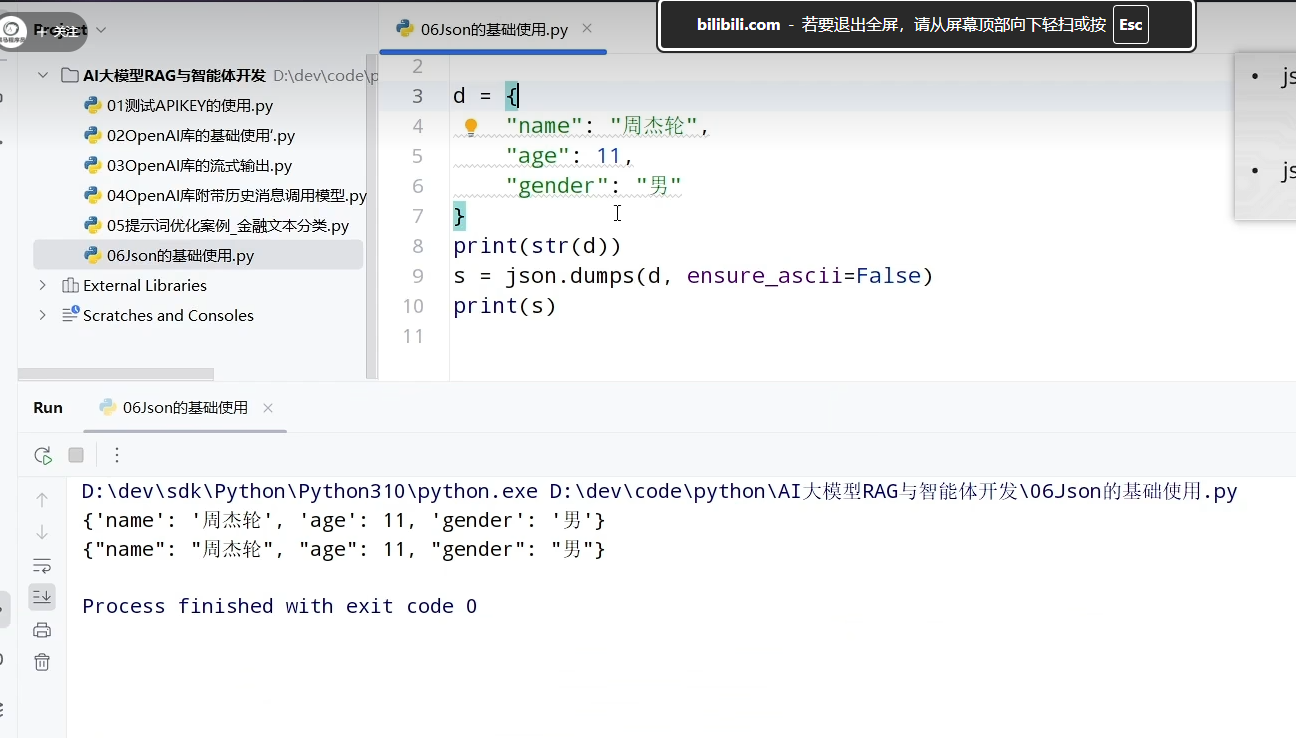Close the 06Json的基础使用.py editor tab
Screen dimensions: 1296x738
point(587,29)
